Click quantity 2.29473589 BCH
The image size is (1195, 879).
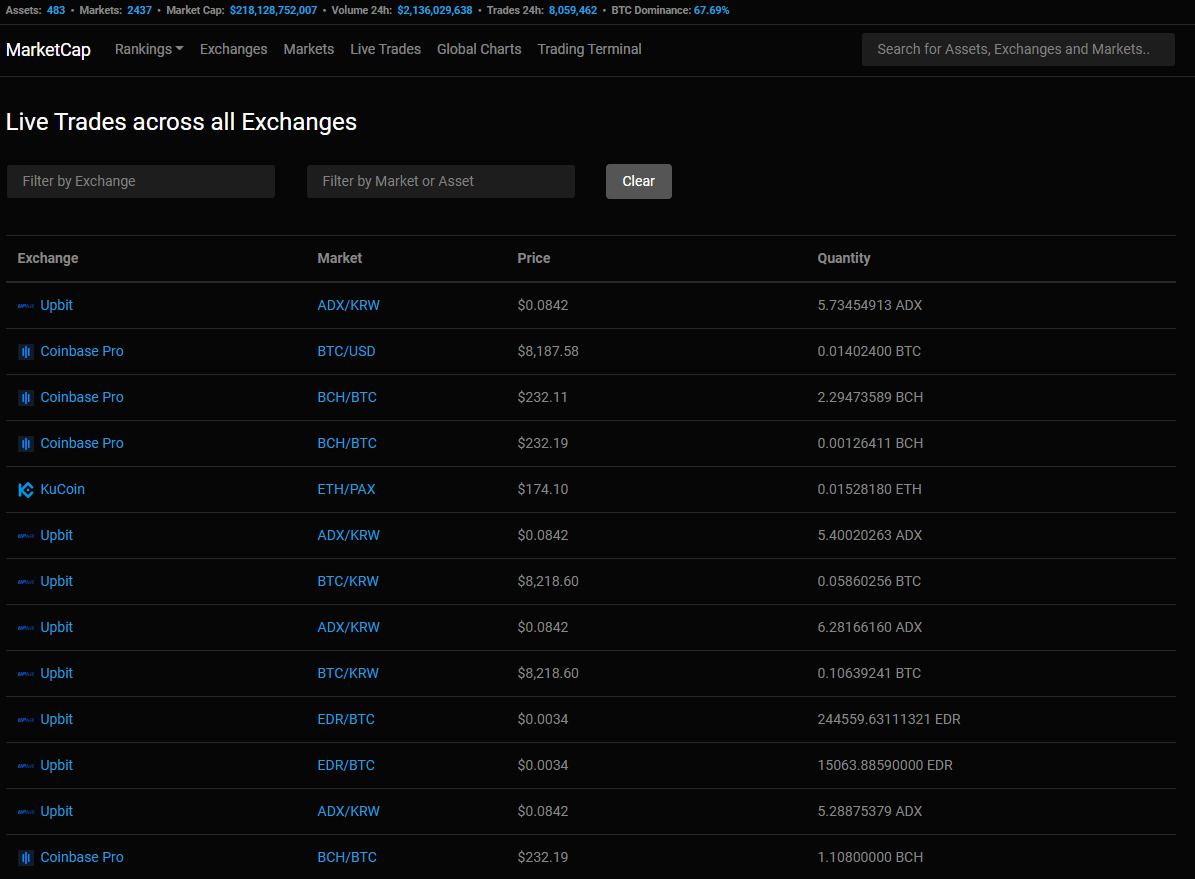tap(870, 397)
